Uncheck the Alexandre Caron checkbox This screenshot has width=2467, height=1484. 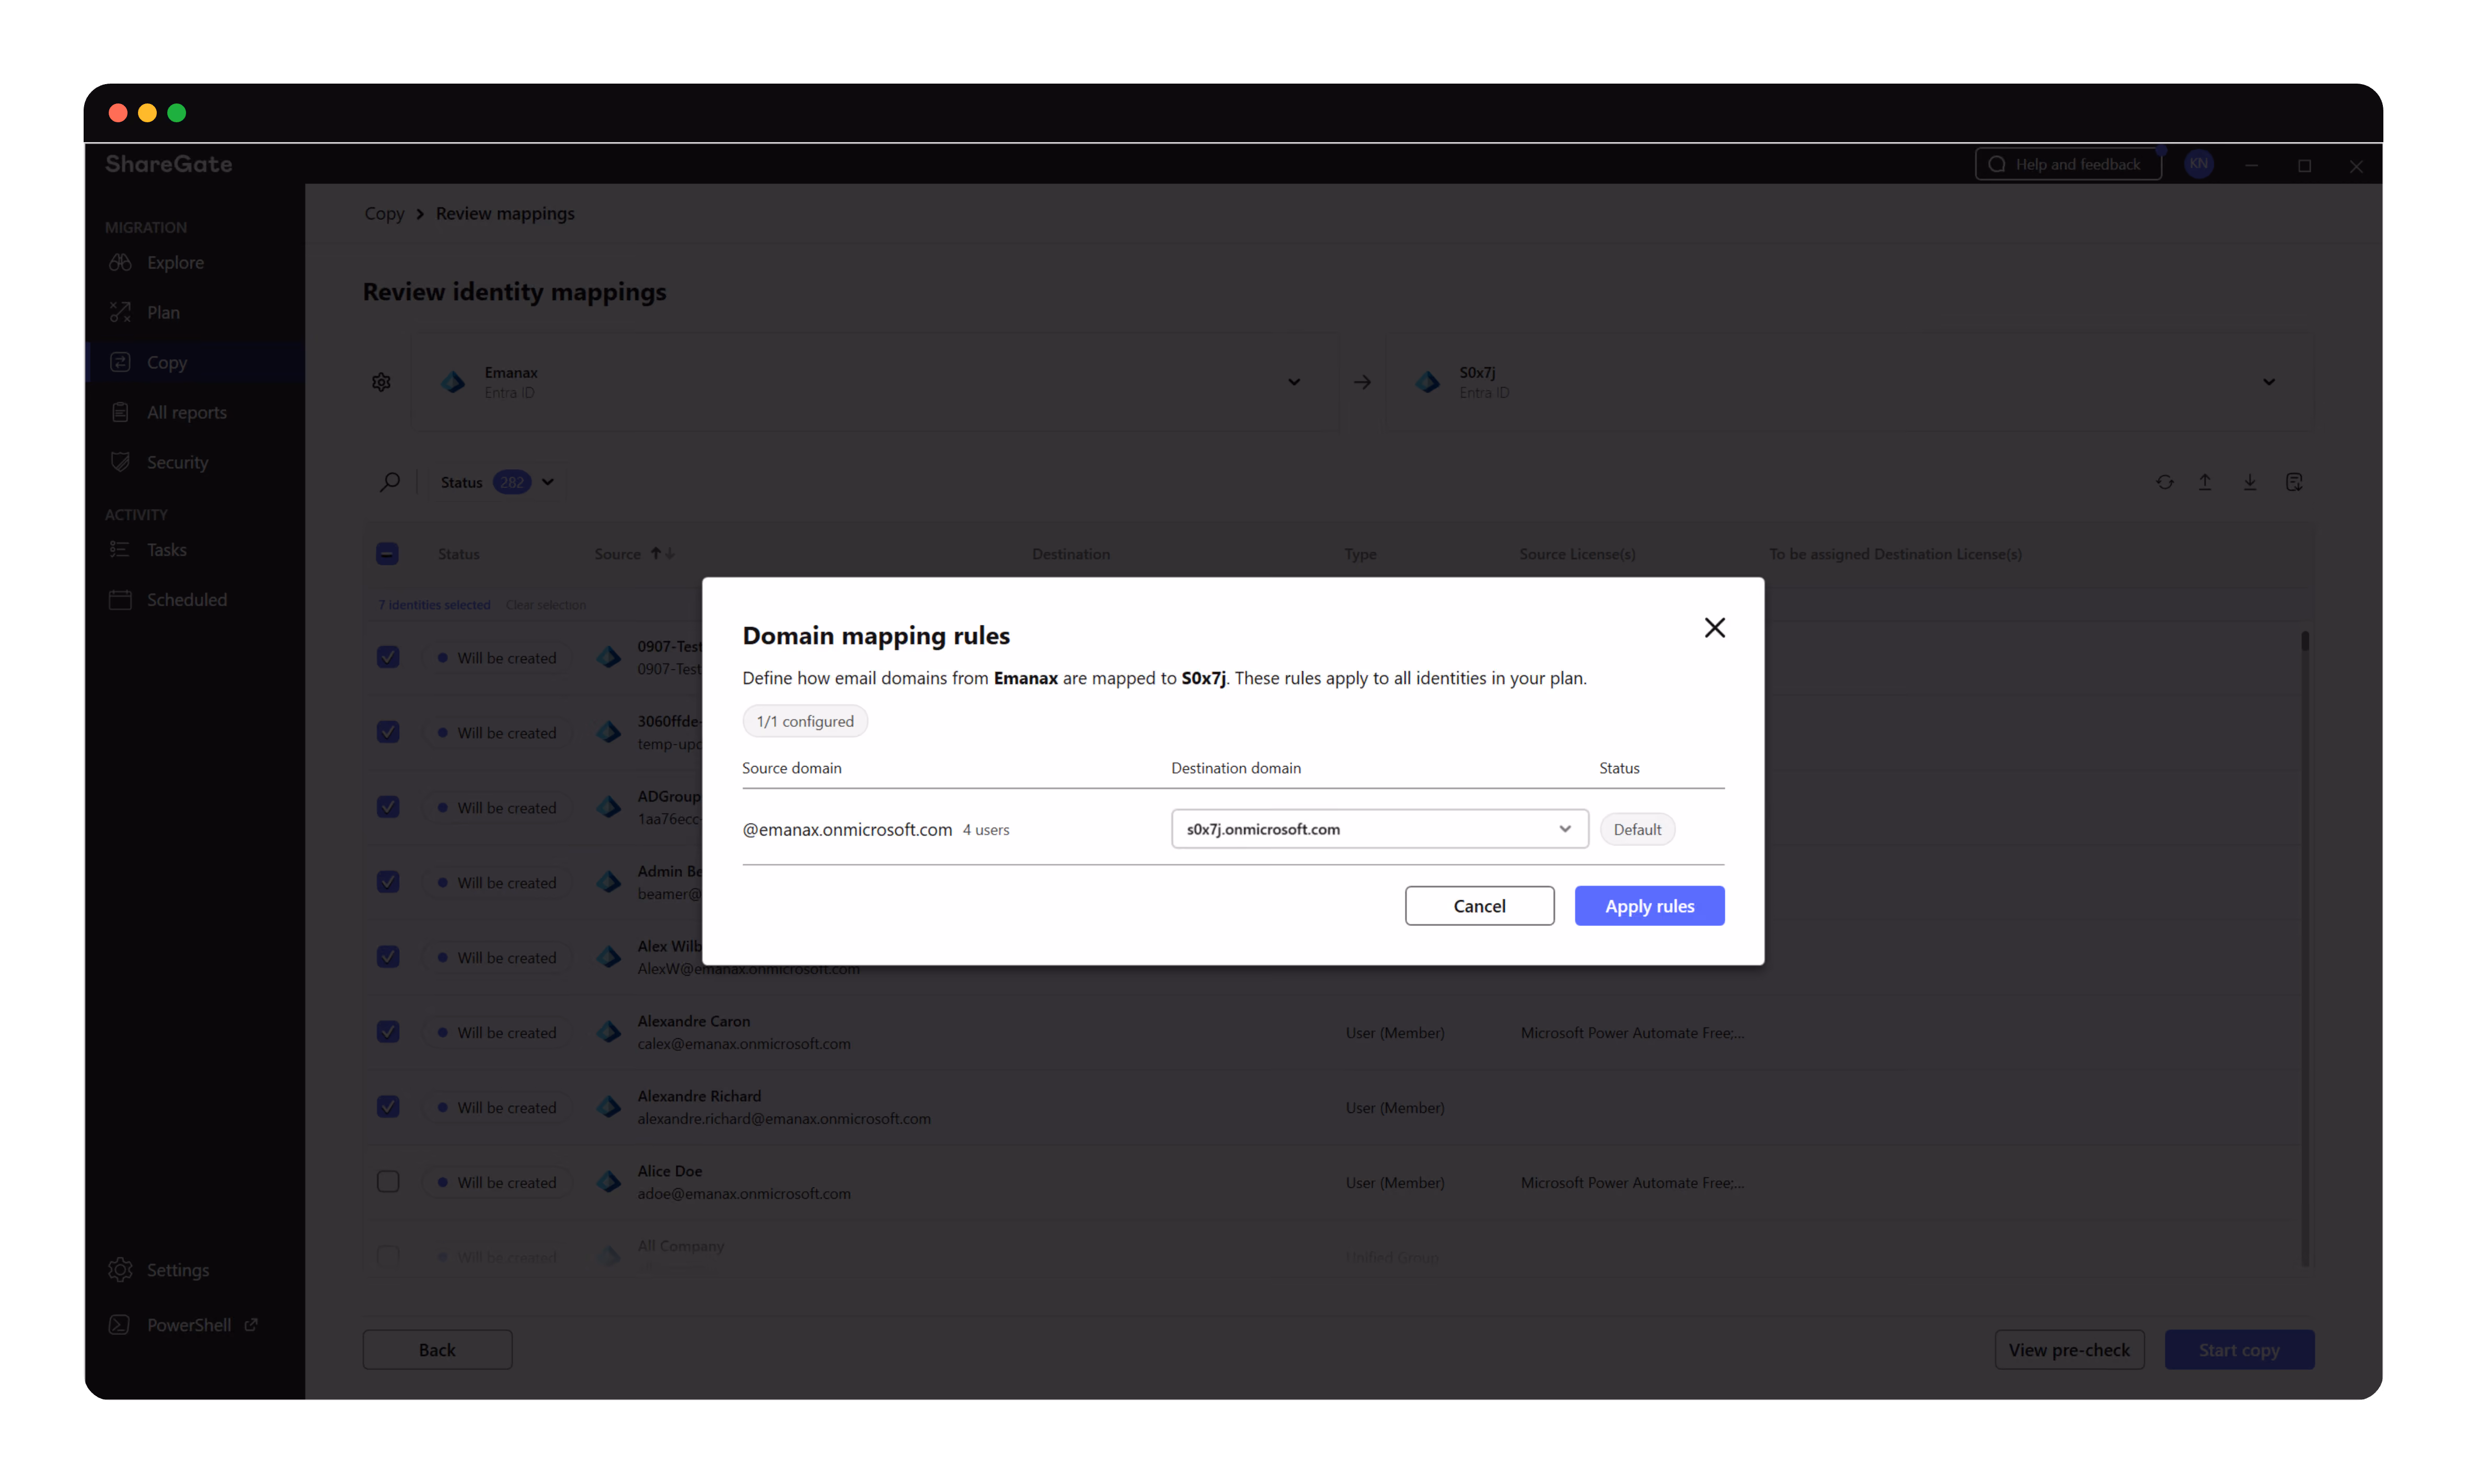(388, 1032)
